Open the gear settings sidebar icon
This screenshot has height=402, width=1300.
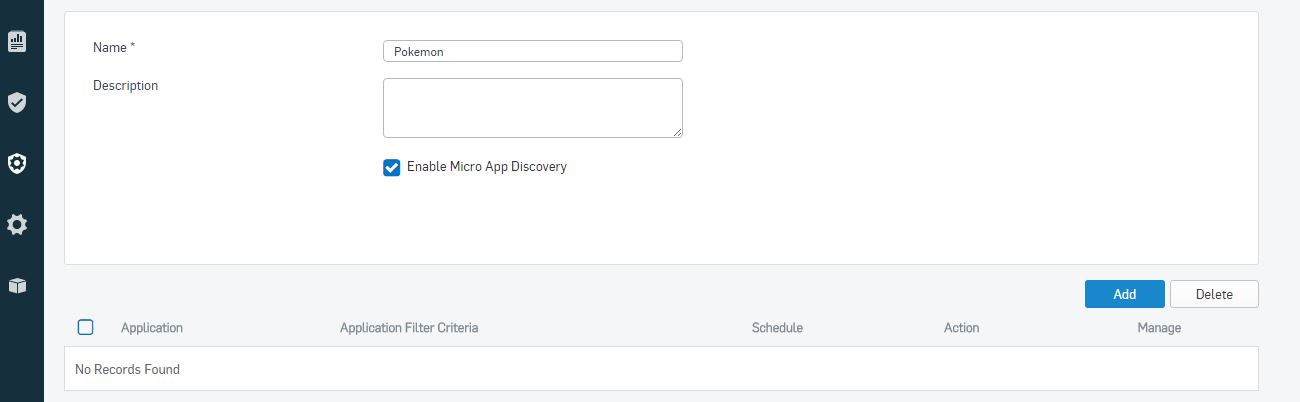coord(17,224)
